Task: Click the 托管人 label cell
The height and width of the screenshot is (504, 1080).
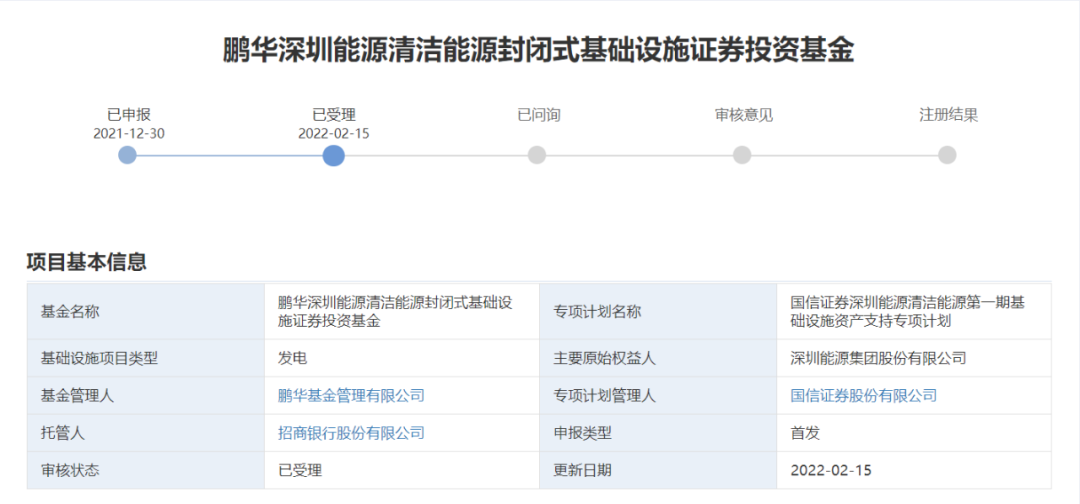Action: click(x=145, y=432)
